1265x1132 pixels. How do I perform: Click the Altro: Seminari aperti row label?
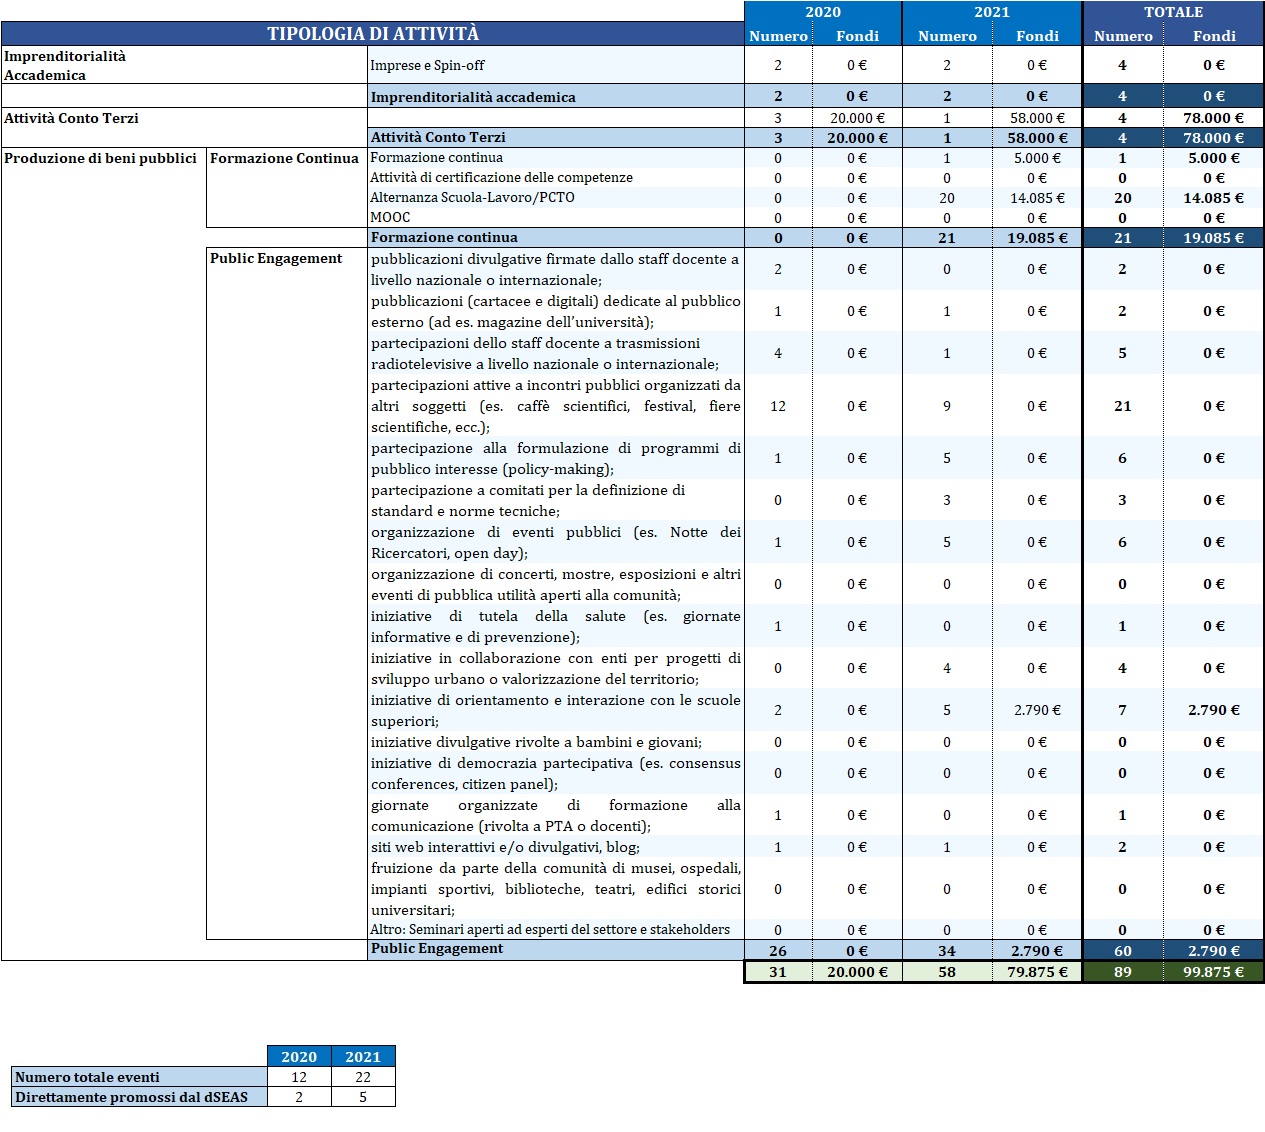pos(550,929)
